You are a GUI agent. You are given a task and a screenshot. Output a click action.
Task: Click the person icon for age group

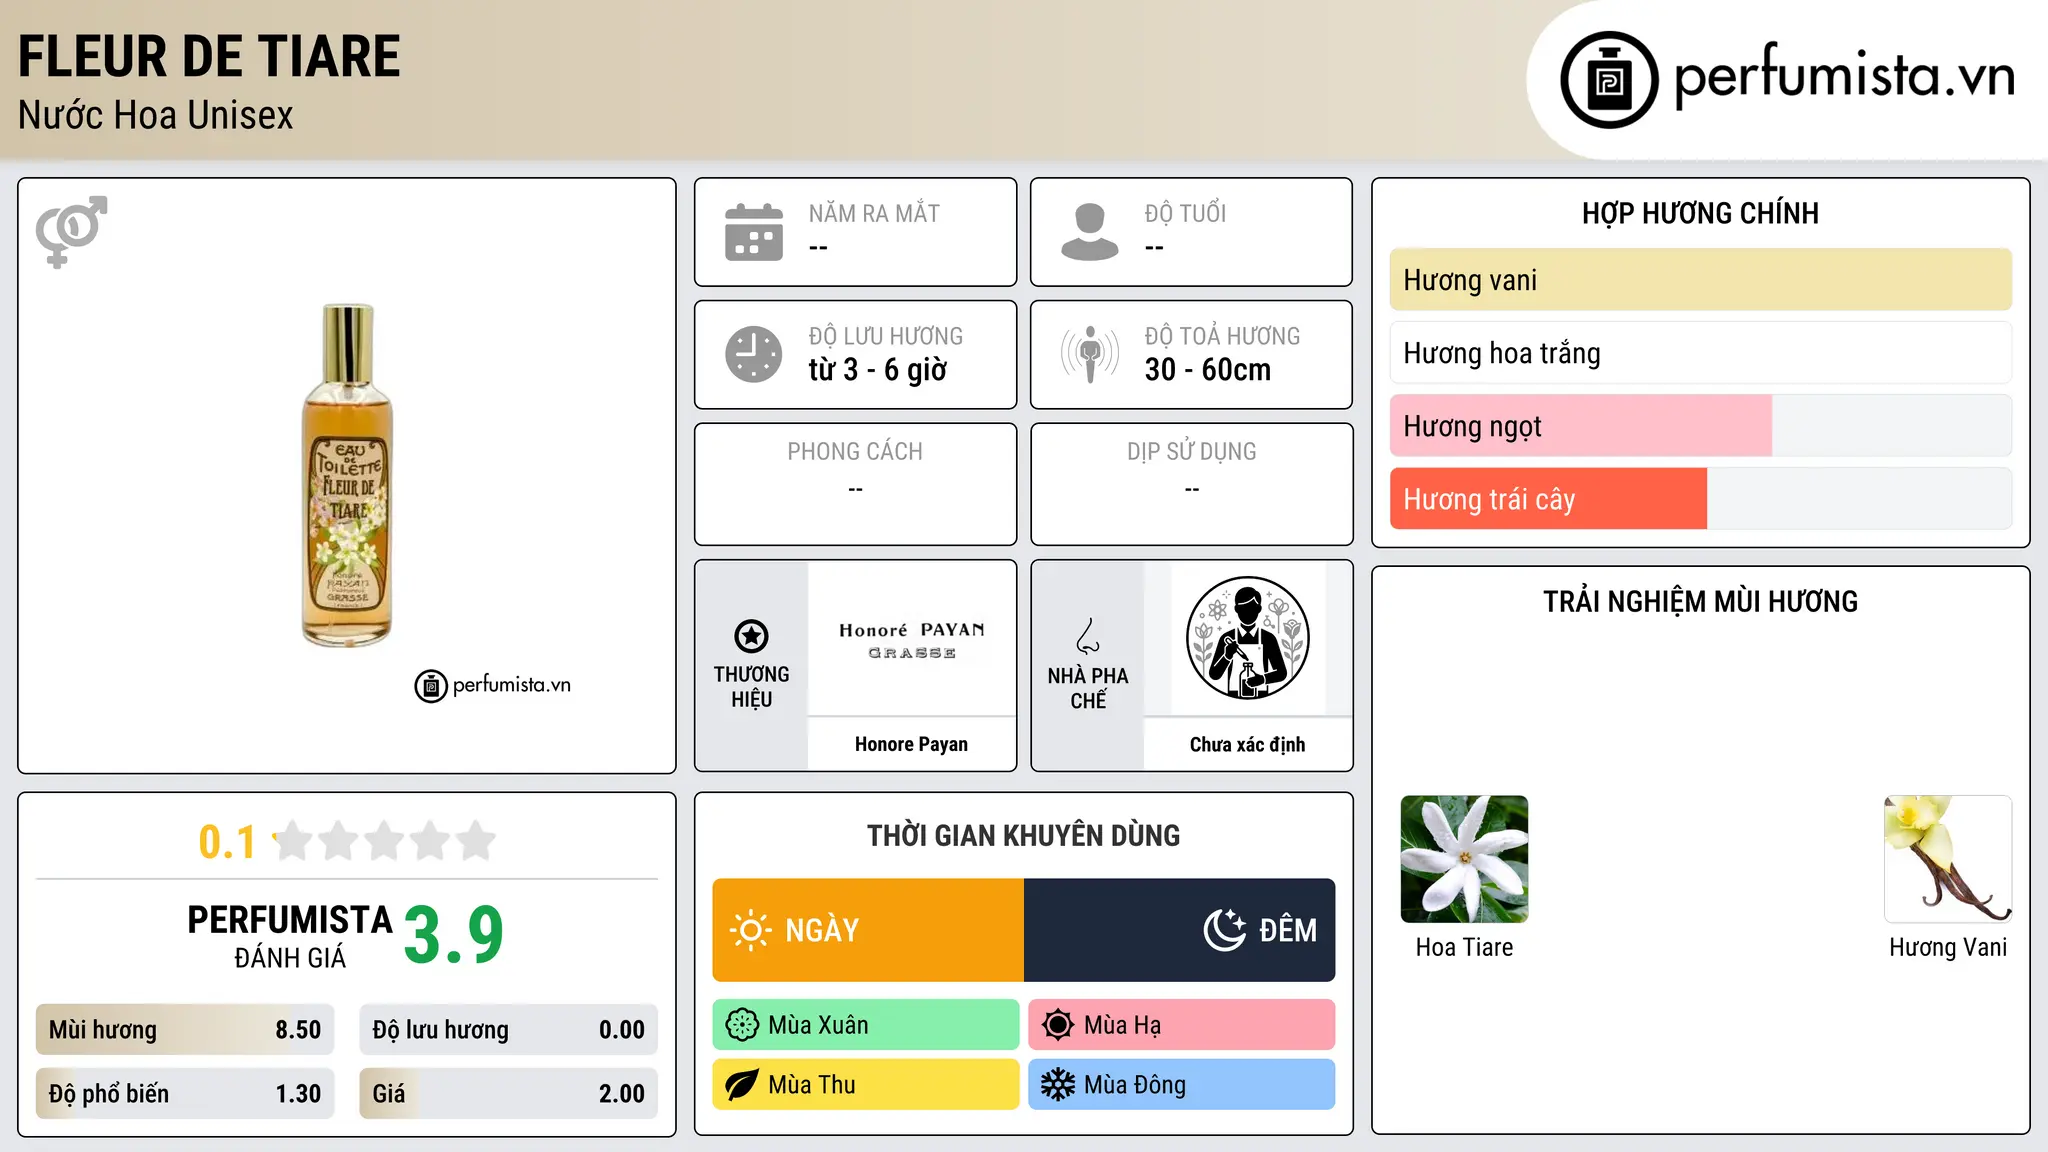tap(1090, 232)
